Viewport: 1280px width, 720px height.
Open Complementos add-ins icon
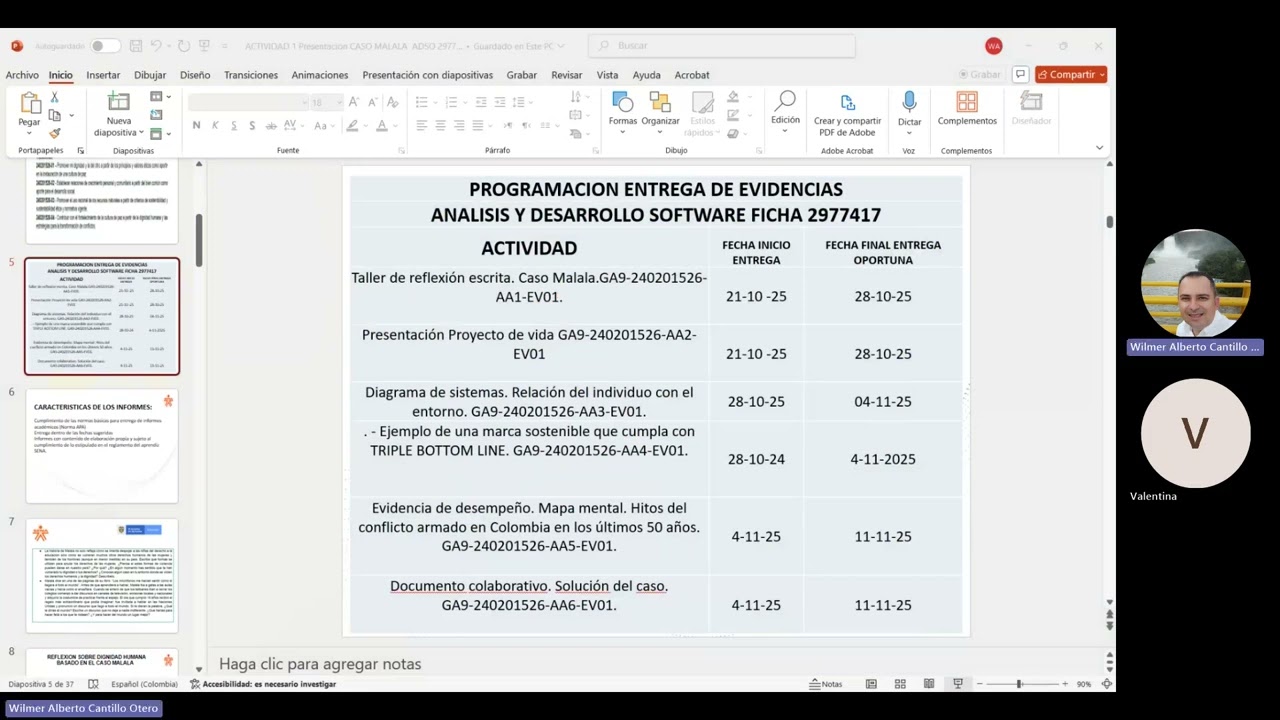tap(967, 101)
